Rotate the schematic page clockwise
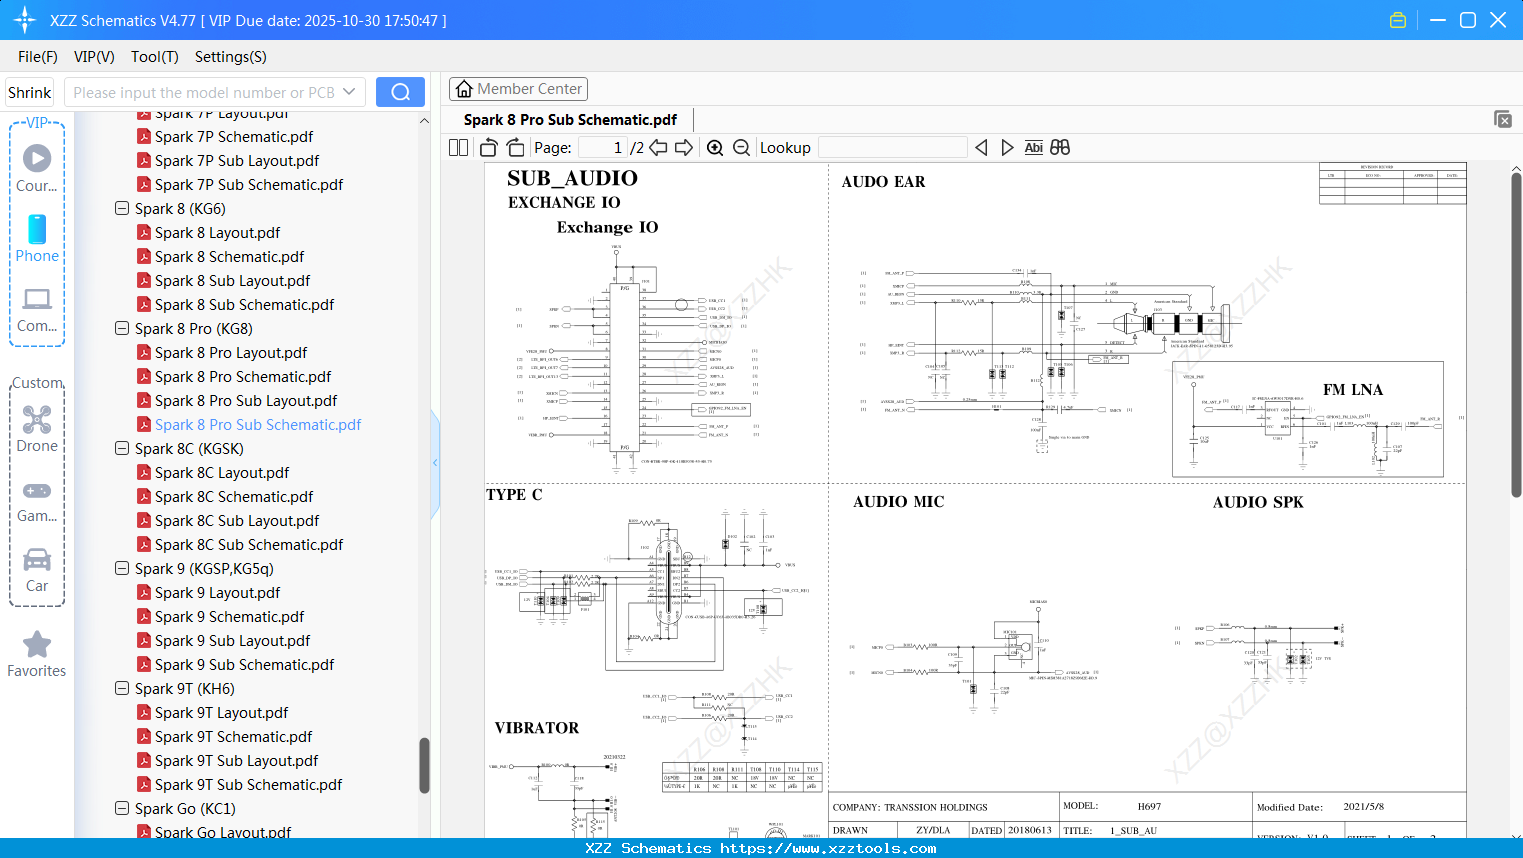The width and height of the screenshot is (1523, 858). pos(515,147)
